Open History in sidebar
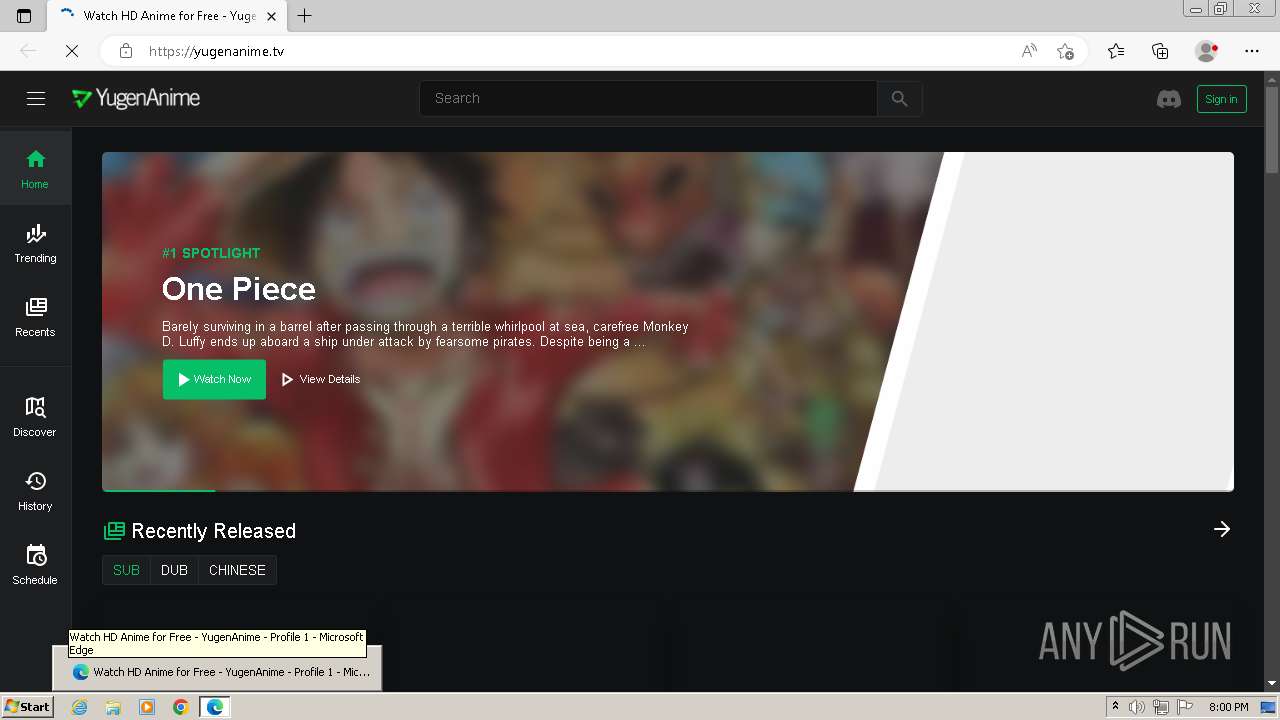Screen dimensions: 1280x720 (x=35, y=490)
